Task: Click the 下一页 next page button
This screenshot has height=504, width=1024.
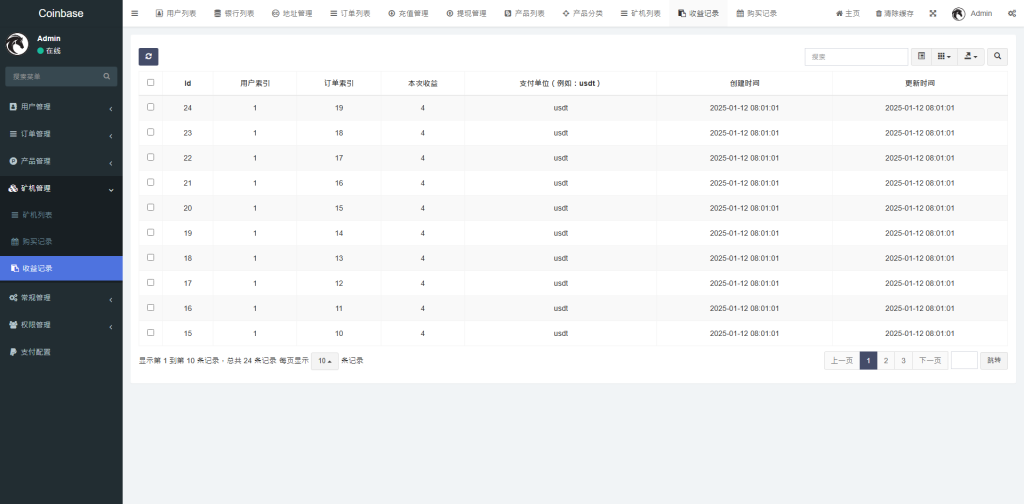Action: (x=930, y=361)
